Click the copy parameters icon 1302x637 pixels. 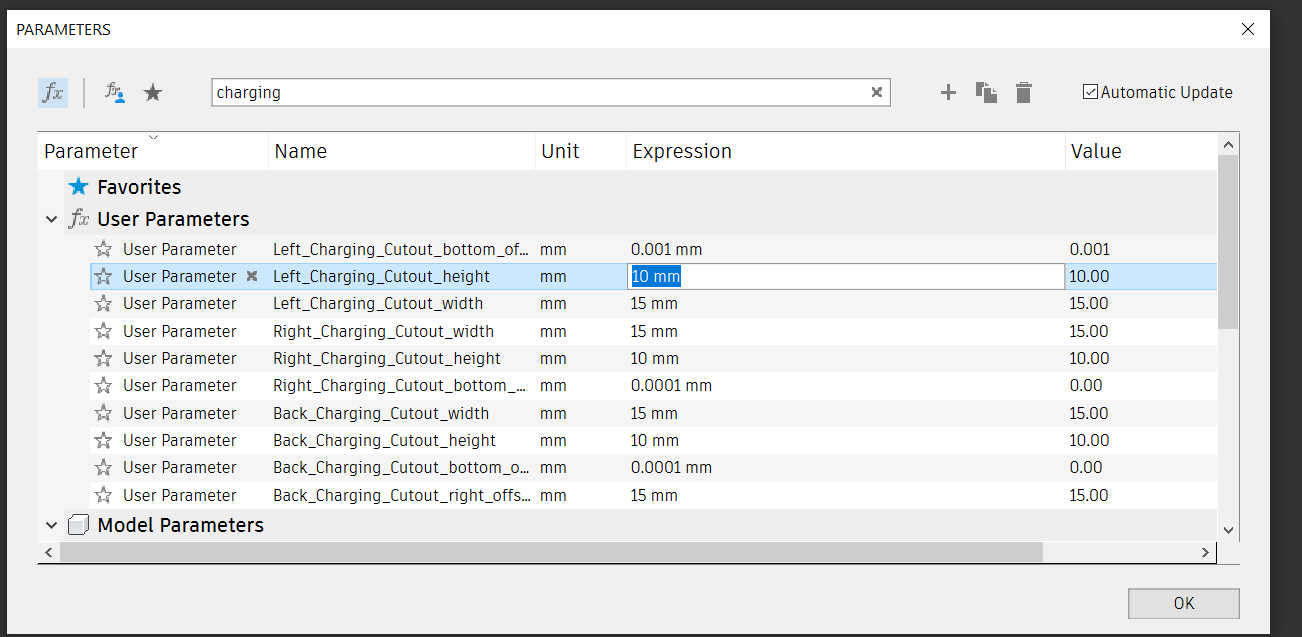[x=986, y=93]
